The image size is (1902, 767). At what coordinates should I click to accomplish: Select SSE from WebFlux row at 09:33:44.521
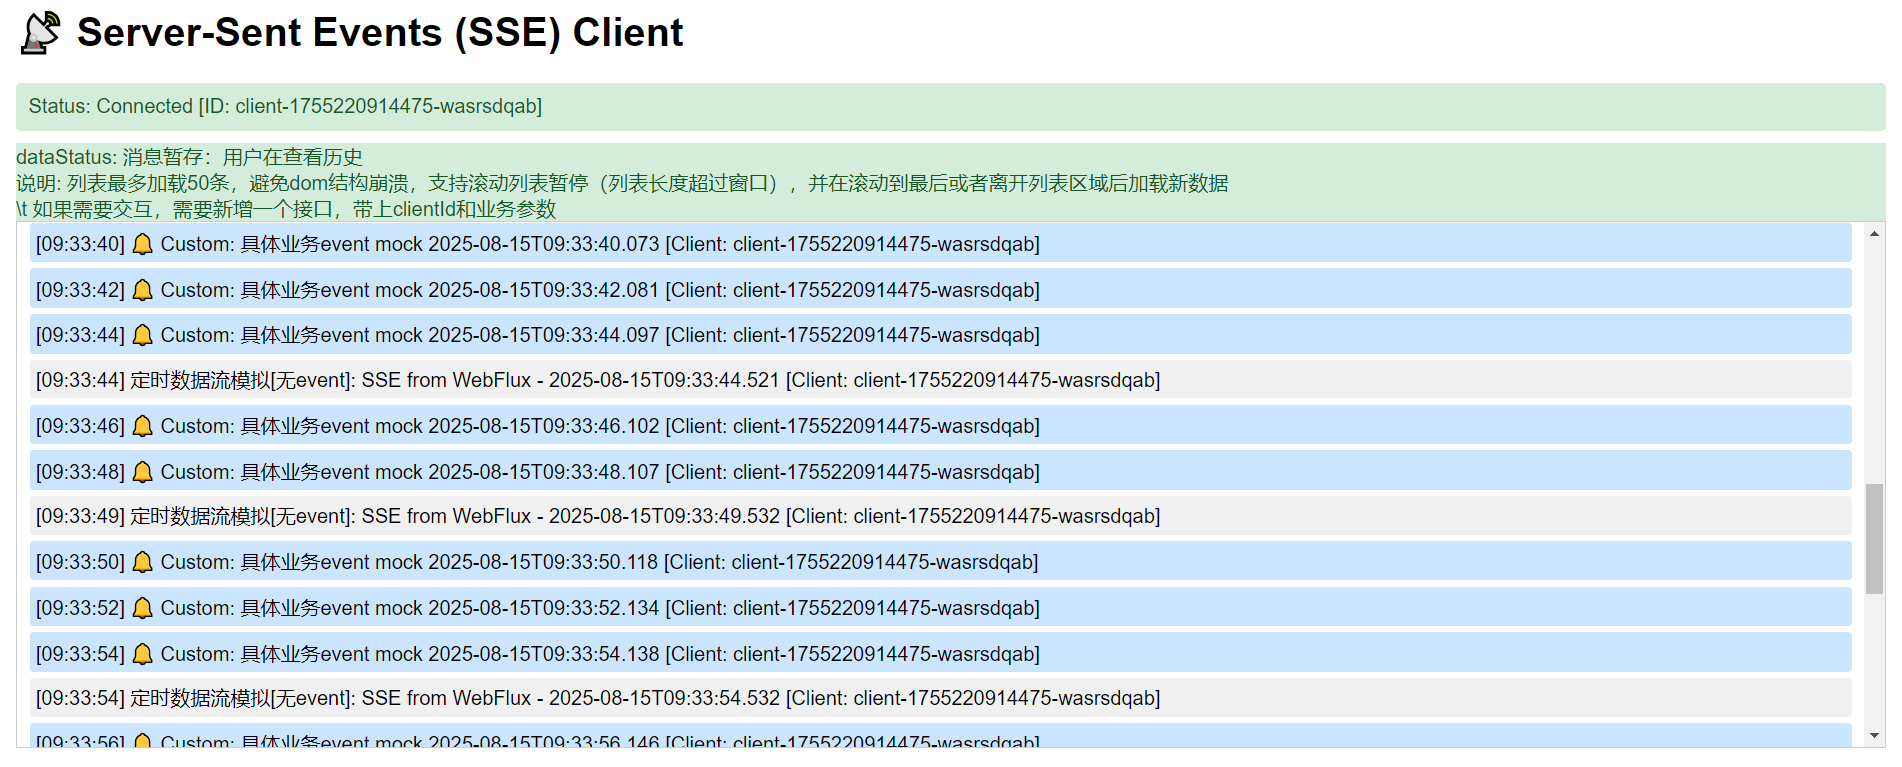[x=940, y=380]
